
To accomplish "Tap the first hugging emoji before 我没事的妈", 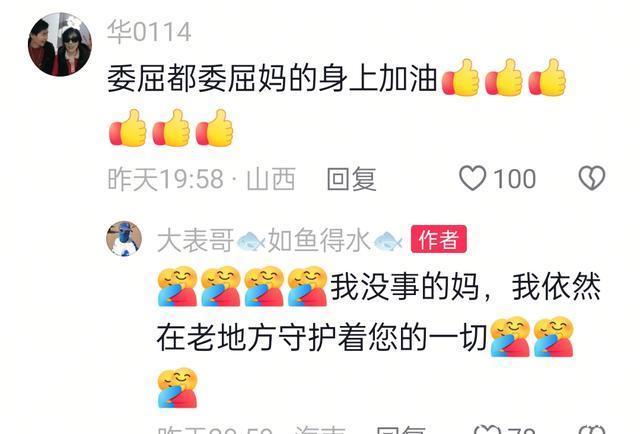I will coord(178,286).
